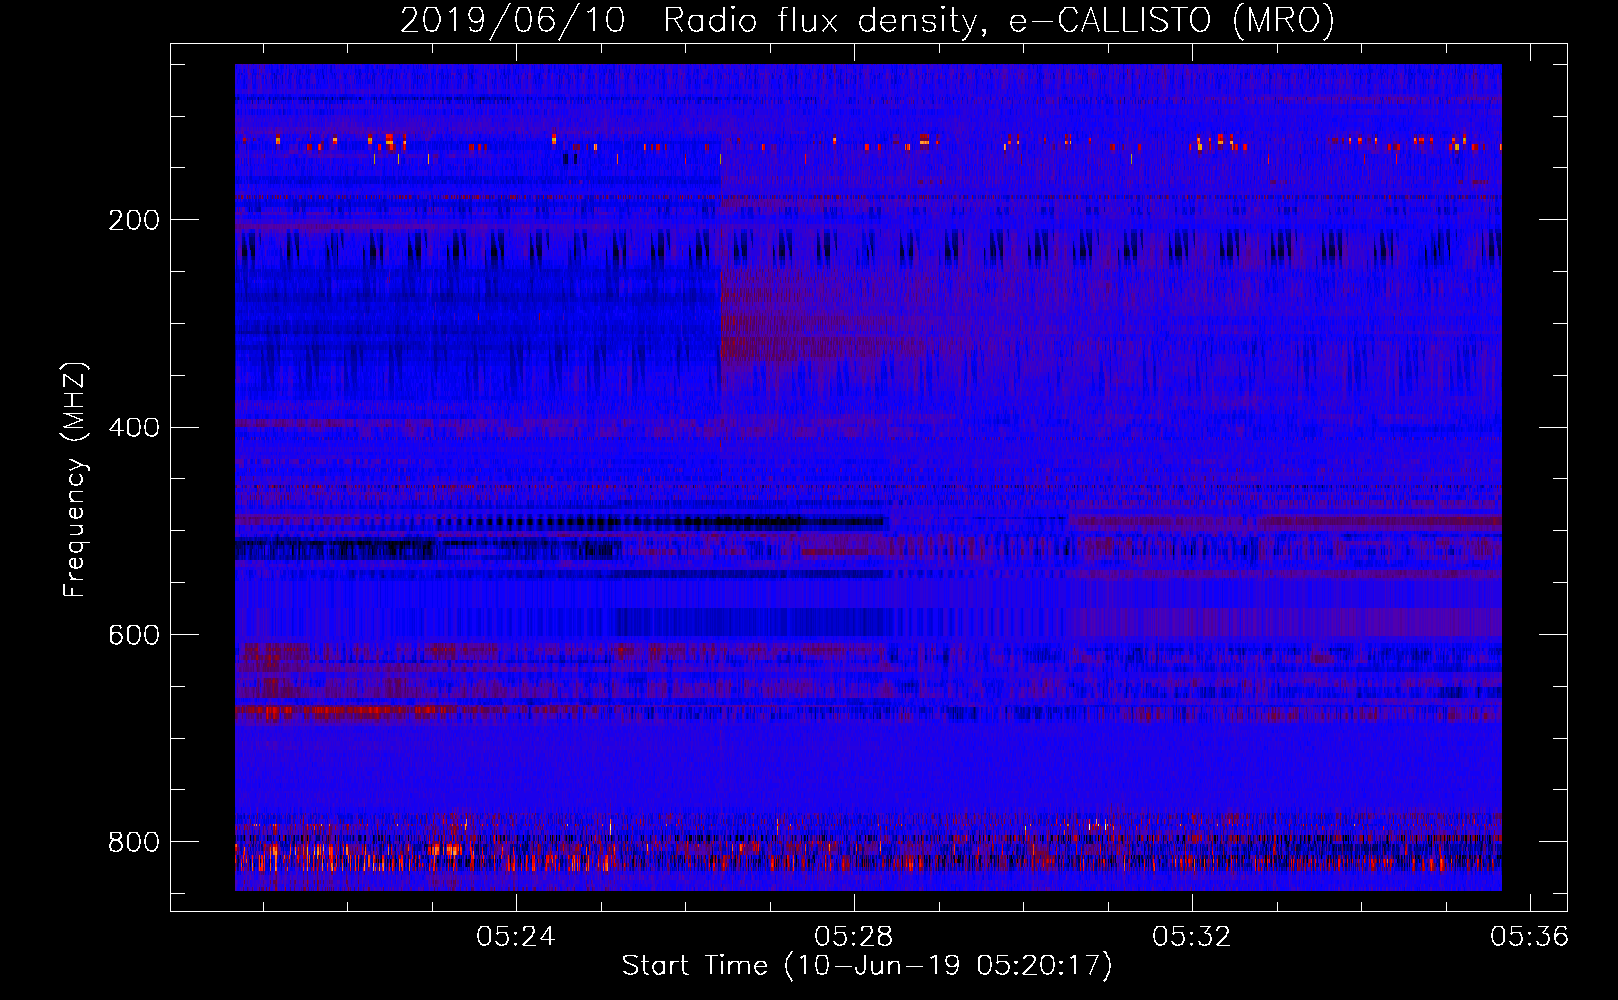Click the "Start Time (10-Jun-19 05:20:17)" axis label
This screenshot has width=1618, height=1000.
[867, 966]
